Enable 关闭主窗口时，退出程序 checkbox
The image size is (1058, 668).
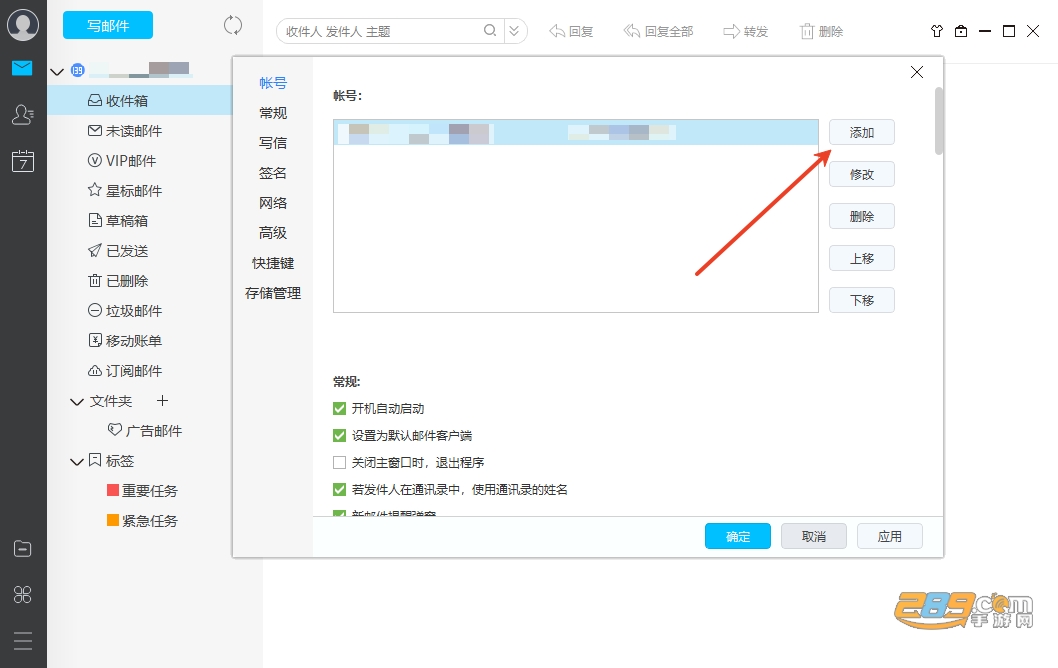click(x=339, y=462)
